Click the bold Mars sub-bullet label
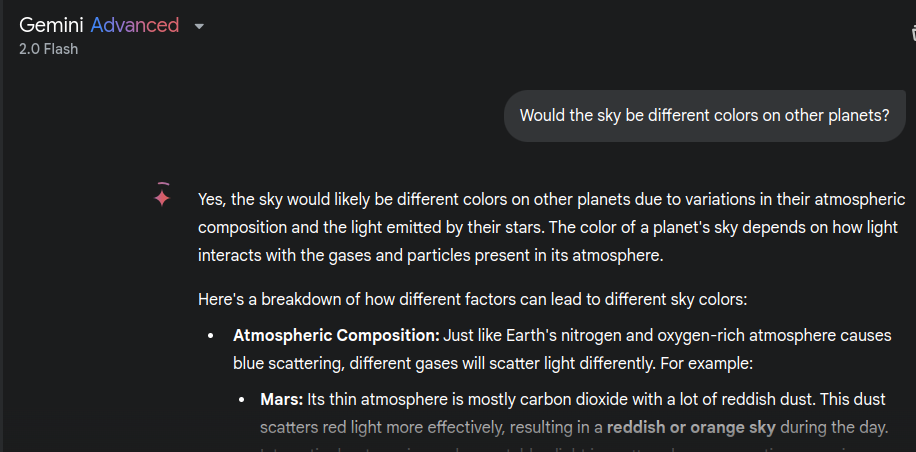This screenshot has width=916, height=452. [x=282, y=400]
